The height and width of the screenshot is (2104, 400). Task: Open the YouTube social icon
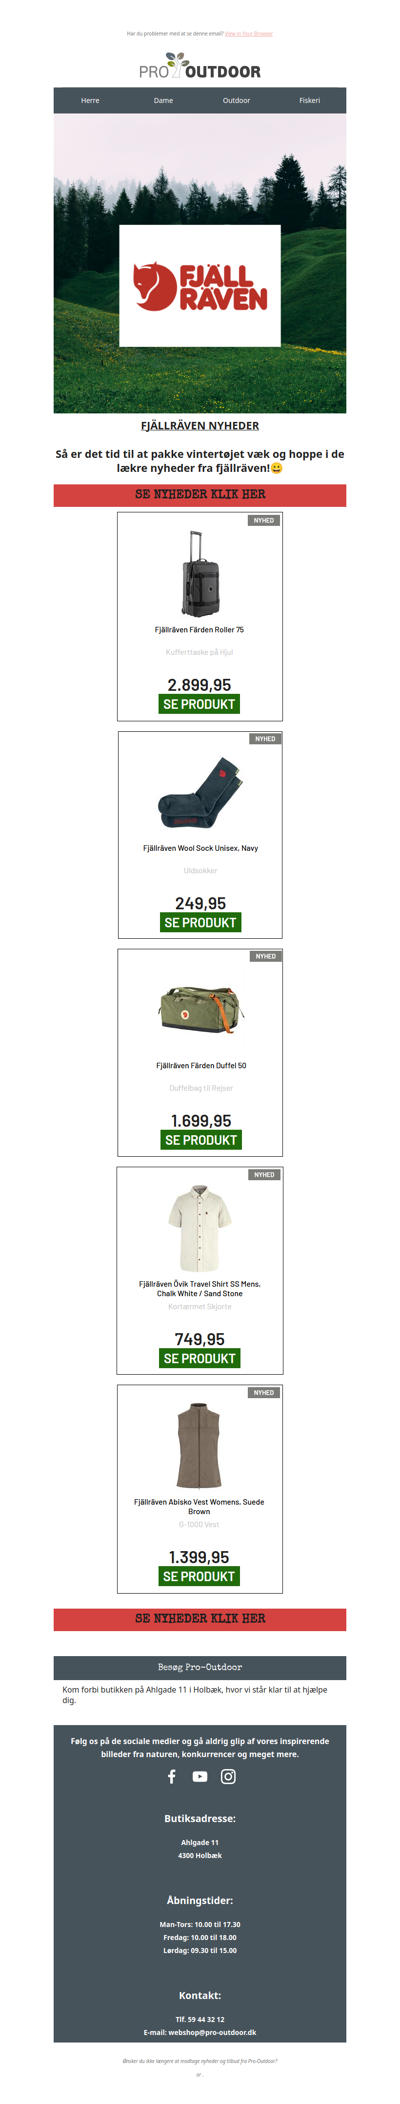coord(200,1776)
